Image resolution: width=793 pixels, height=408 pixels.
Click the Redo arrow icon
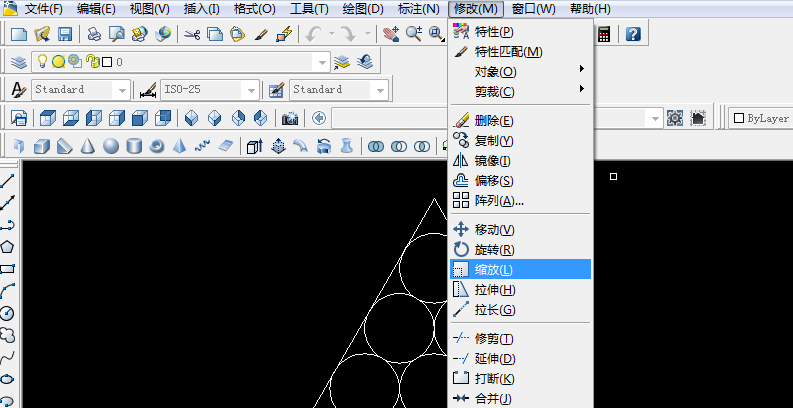(348, 34)
